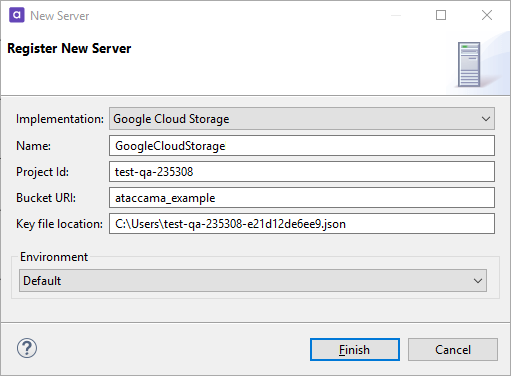
Task: Click the Project Id input field
Action: [302, 172]
